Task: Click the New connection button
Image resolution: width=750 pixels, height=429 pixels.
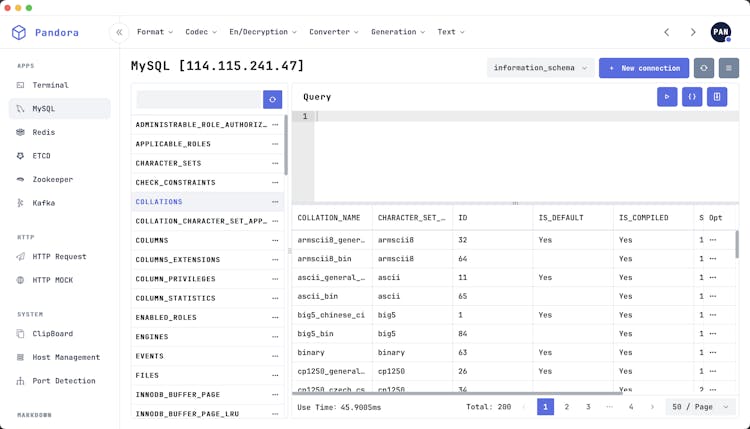Action: point(644,68)
